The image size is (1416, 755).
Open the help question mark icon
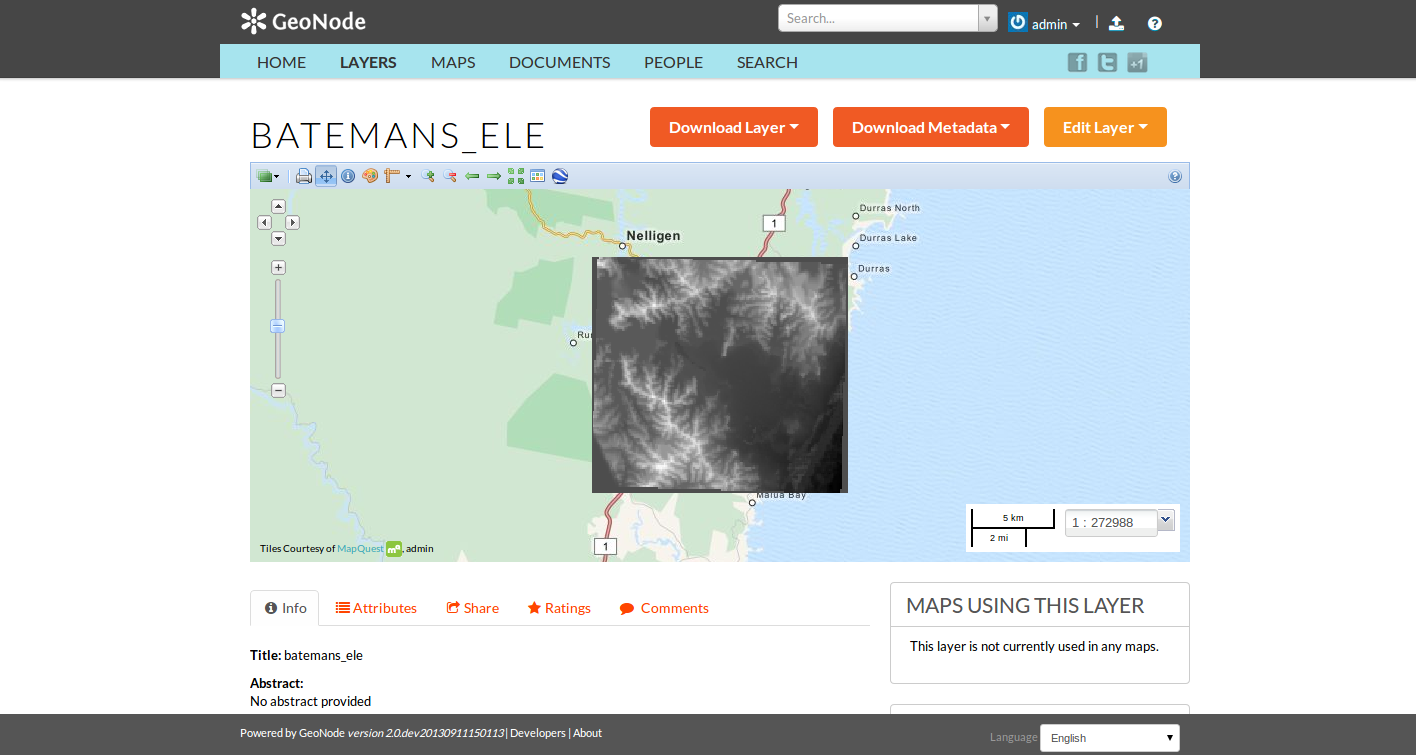1155,23
